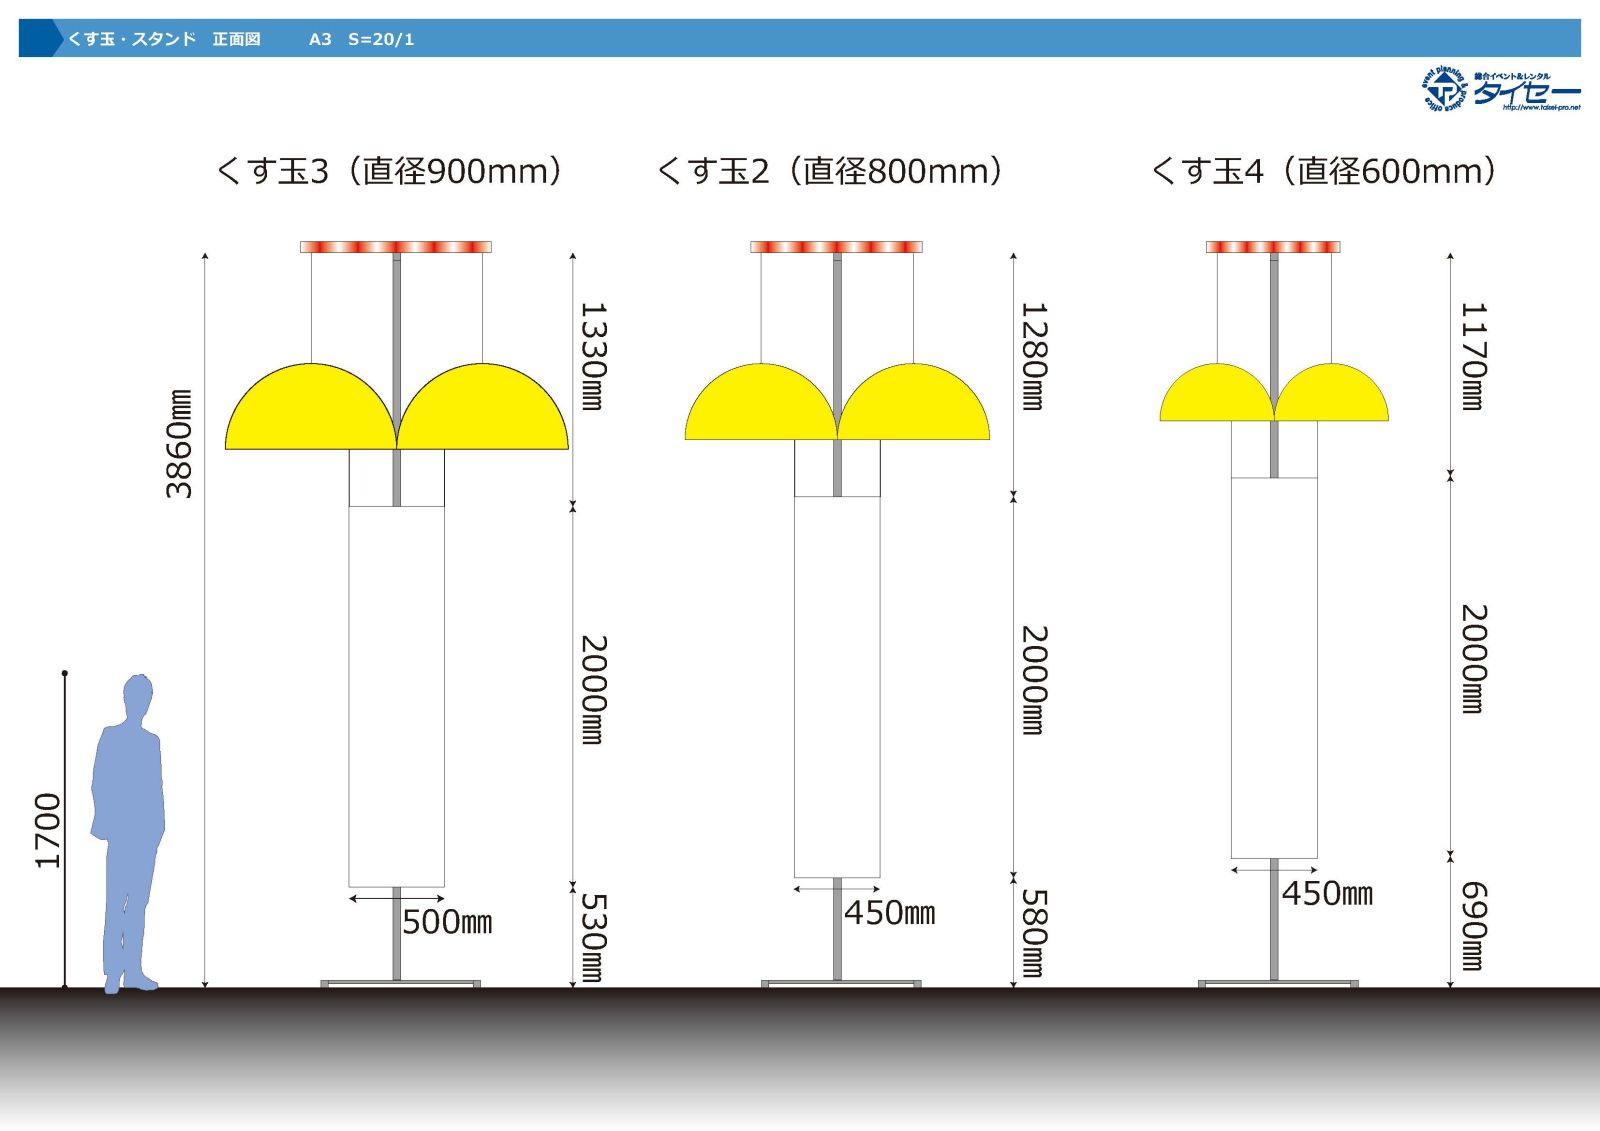This screenshot has height=1131, width=1600.
Task: Click the くす玉3（直径900mm） heading
Action: pos(389,171)
